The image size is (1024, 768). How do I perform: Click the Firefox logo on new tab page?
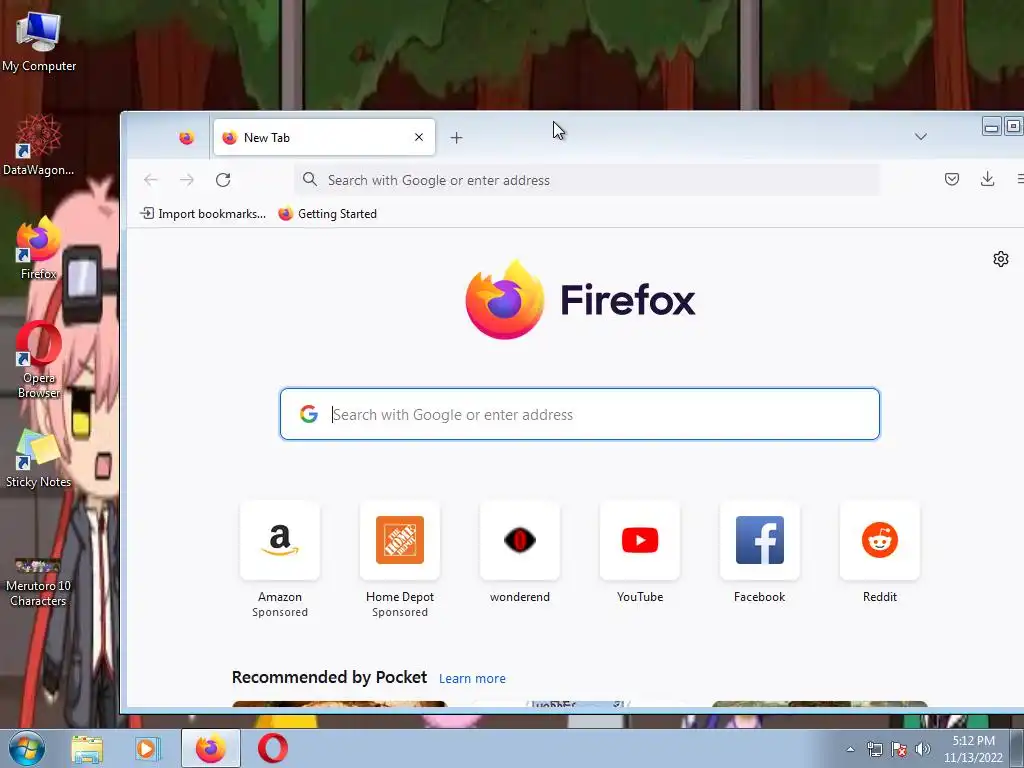point(580,300)
